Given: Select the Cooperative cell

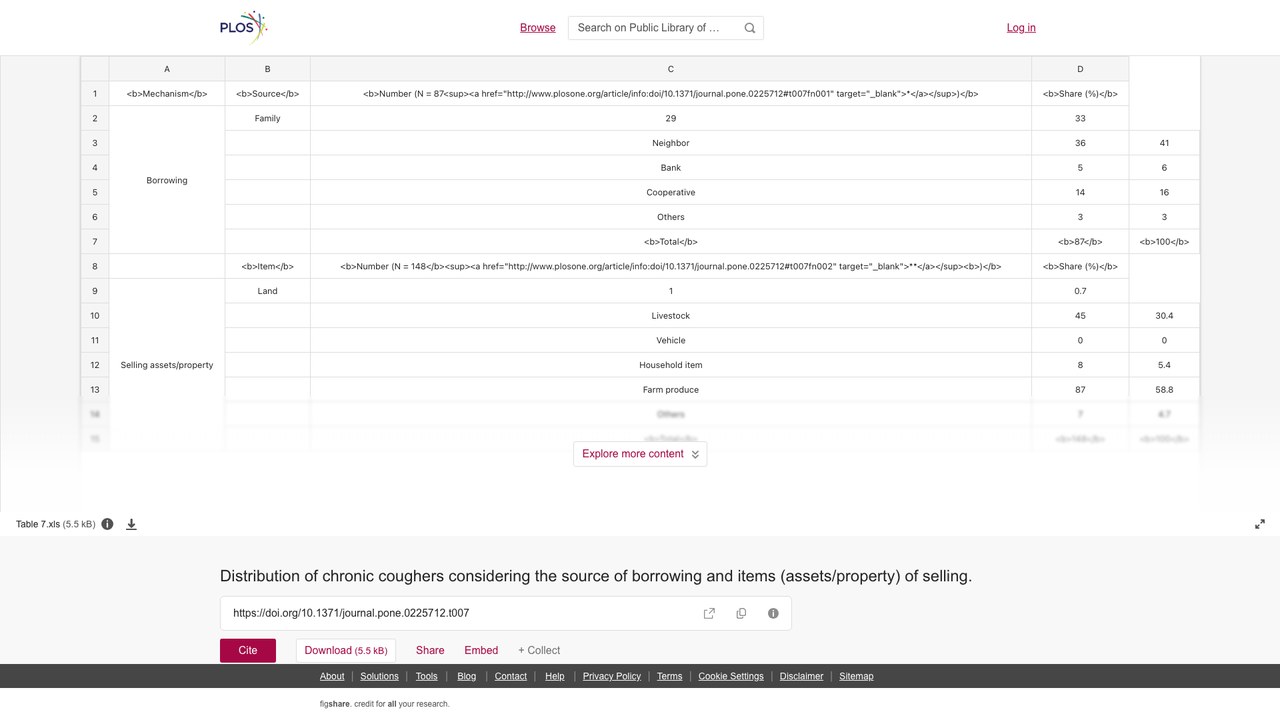Looking at the screenshot, I should pyautogui.click(x=671, y=192).
